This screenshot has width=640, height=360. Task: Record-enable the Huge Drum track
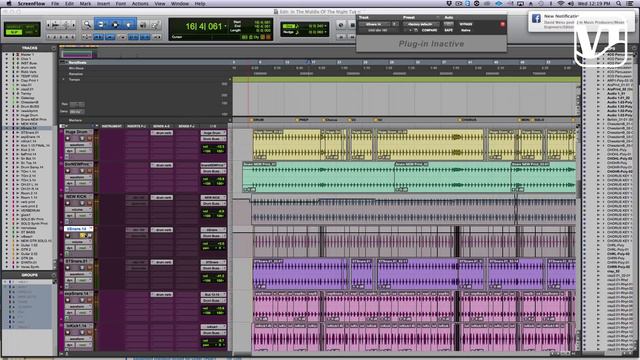[68, 139]
